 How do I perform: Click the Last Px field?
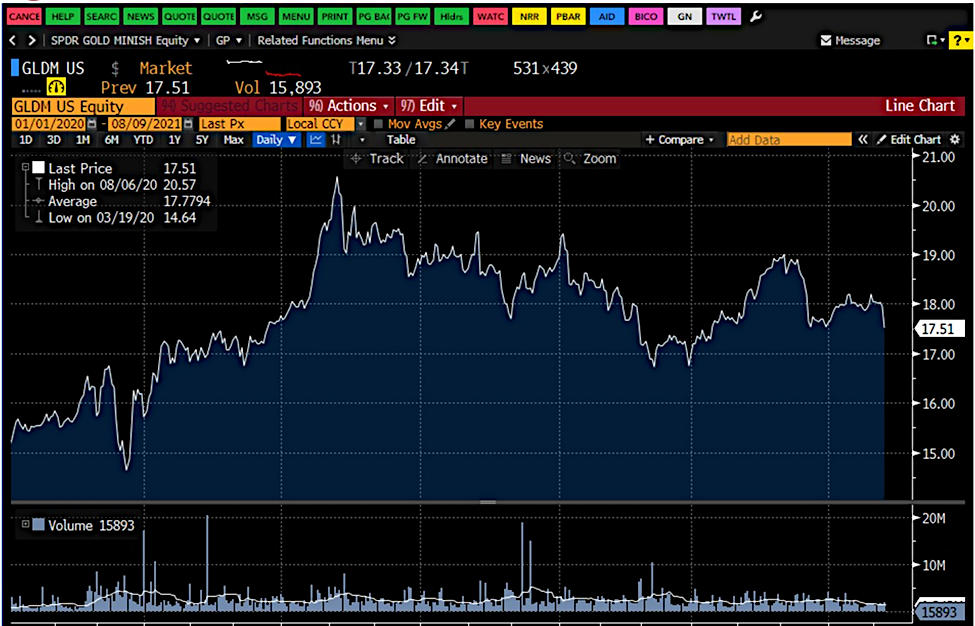[x=239, y=124]
